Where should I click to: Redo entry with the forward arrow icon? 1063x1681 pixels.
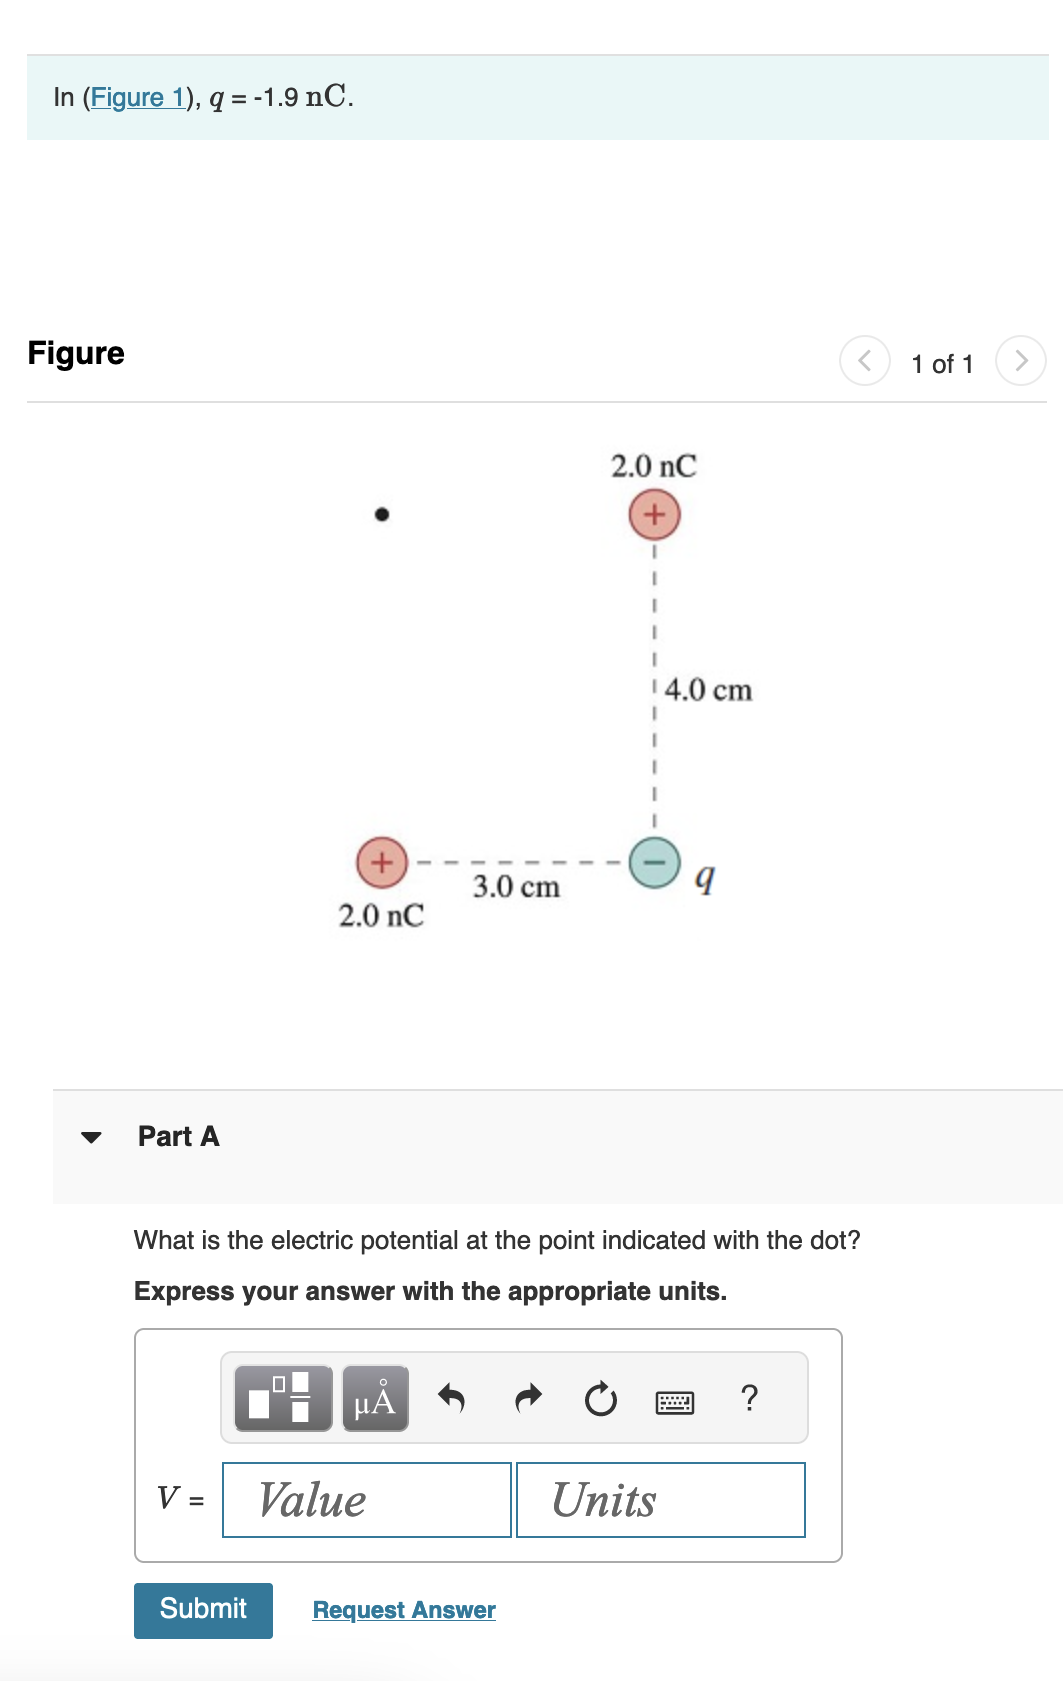pyautogui.click(x=527, y=1398)
